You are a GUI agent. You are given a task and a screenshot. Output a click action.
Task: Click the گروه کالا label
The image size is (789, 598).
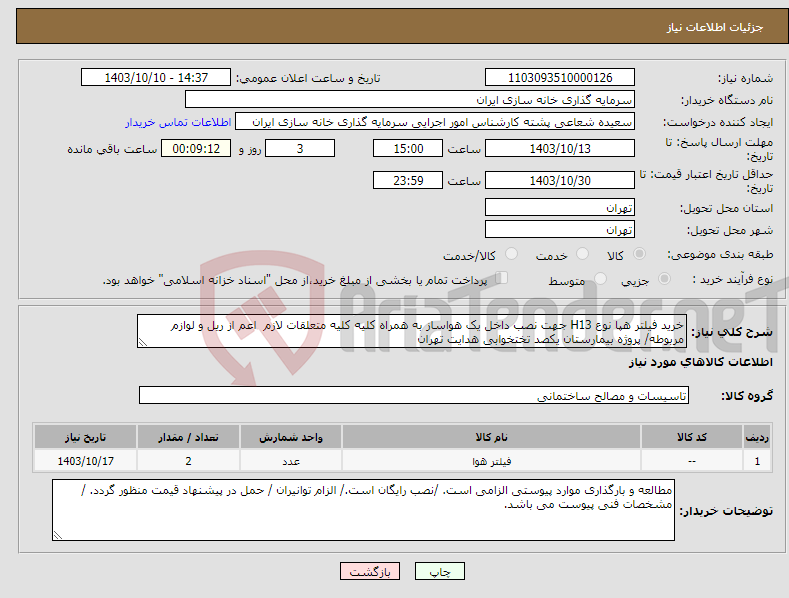[747, 396]
